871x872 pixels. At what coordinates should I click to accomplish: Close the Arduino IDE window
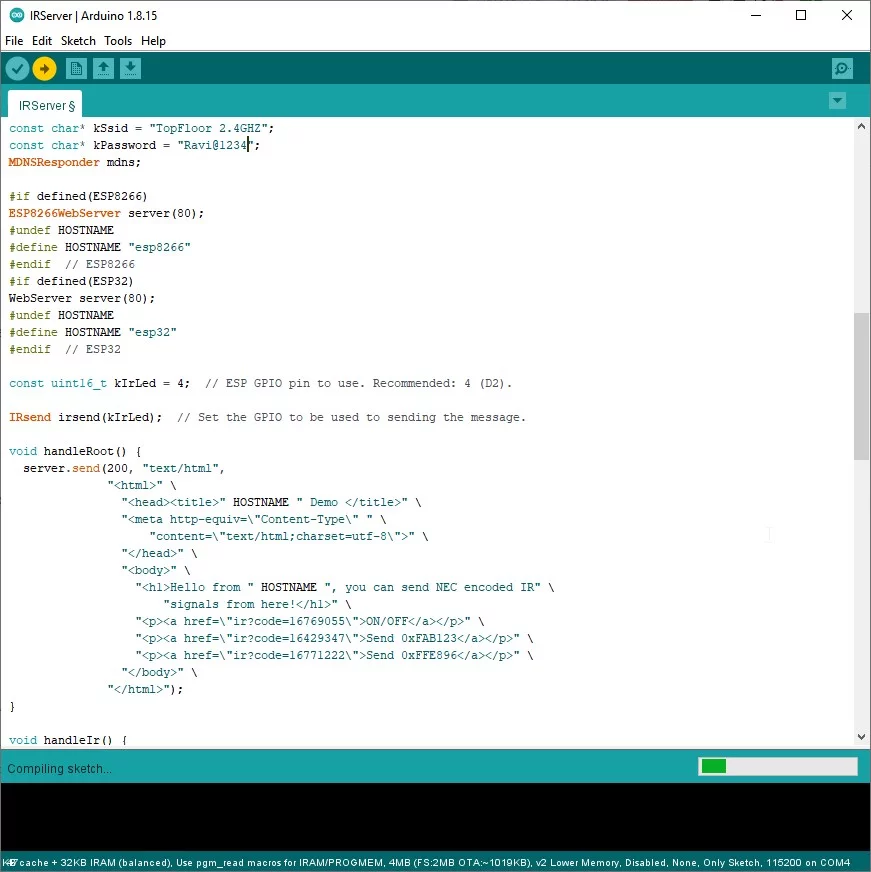tap(847, 15)
